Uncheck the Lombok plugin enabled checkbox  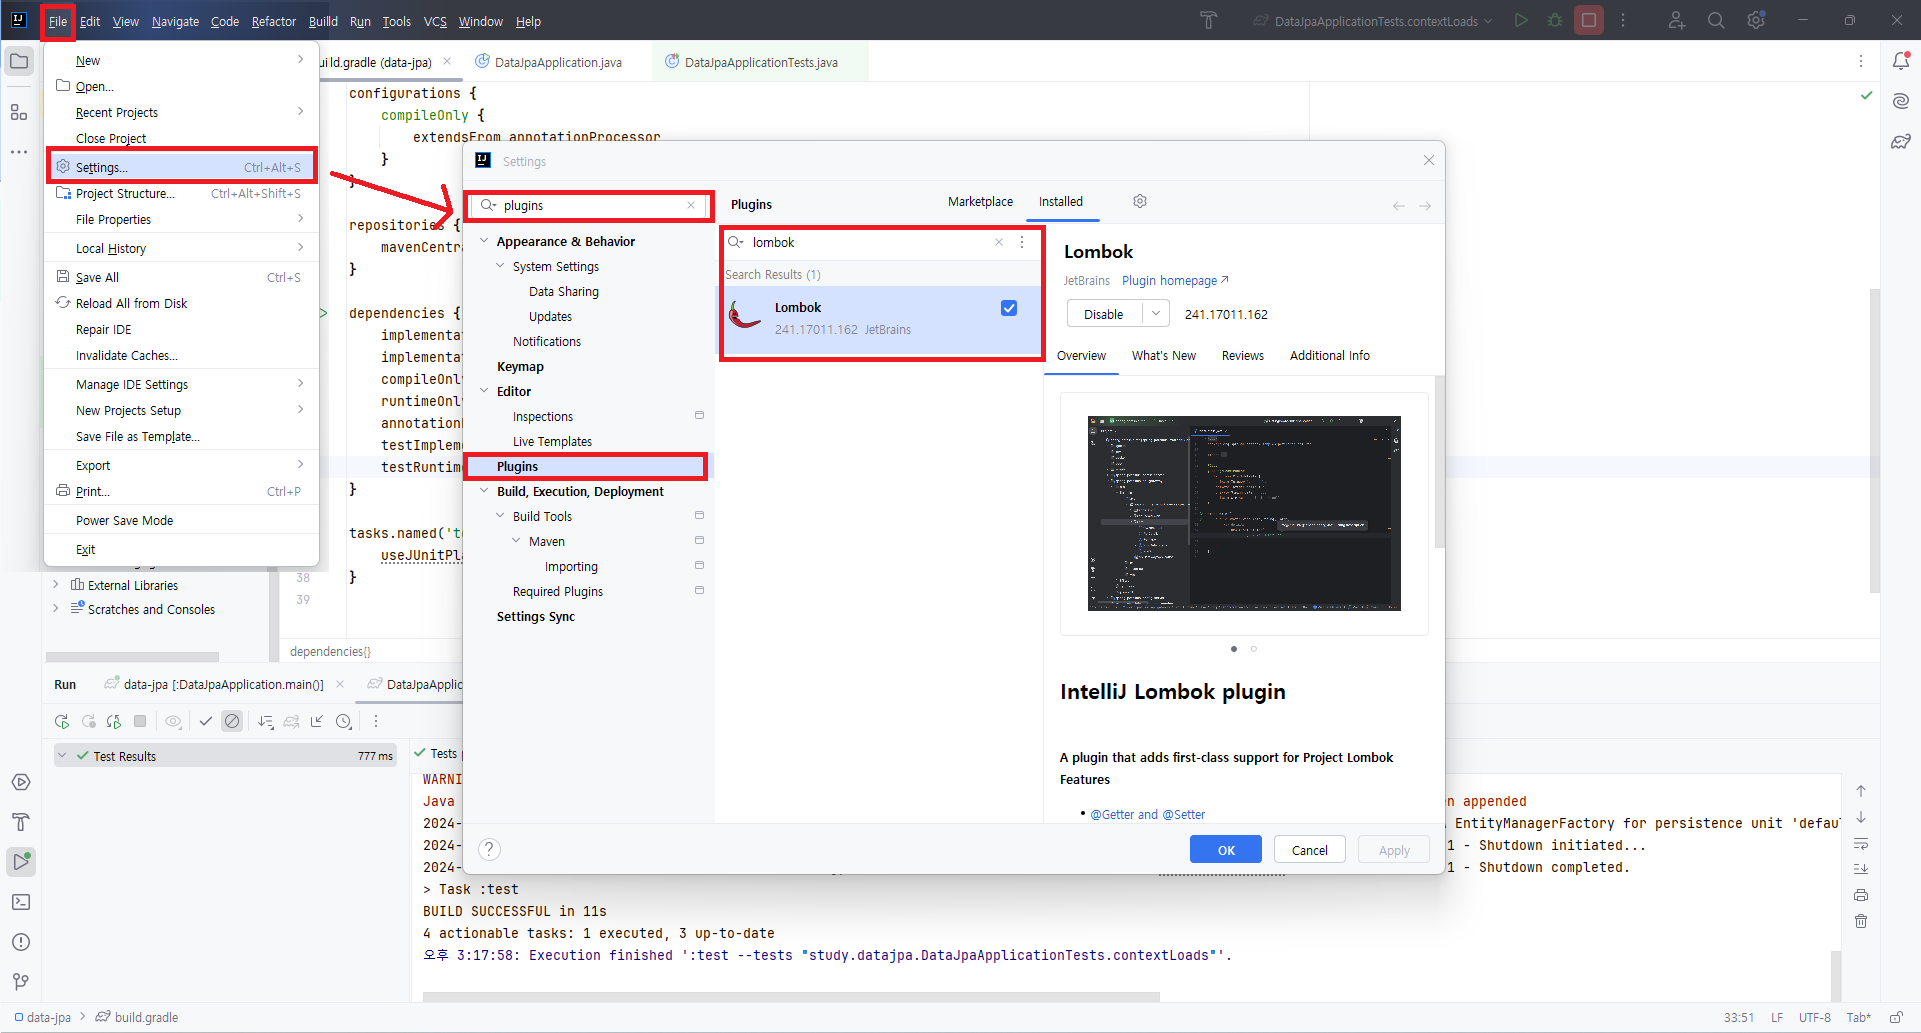point(1009,308)
